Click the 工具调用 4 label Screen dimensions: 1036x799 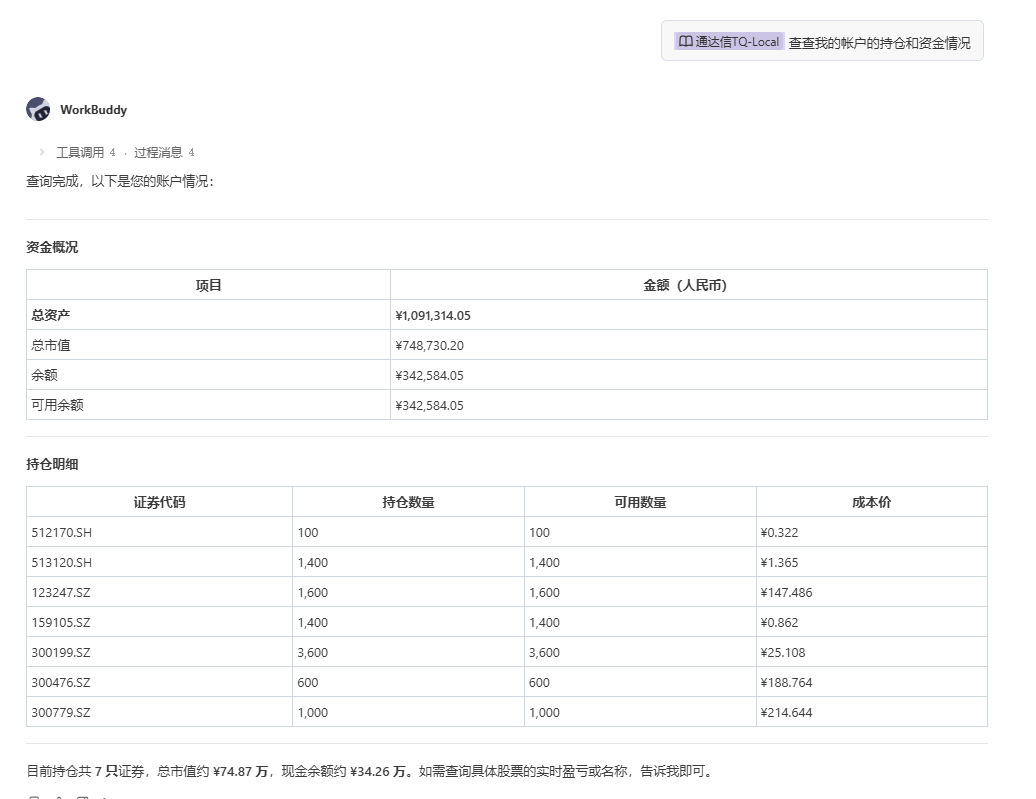[x=86, y=153]
